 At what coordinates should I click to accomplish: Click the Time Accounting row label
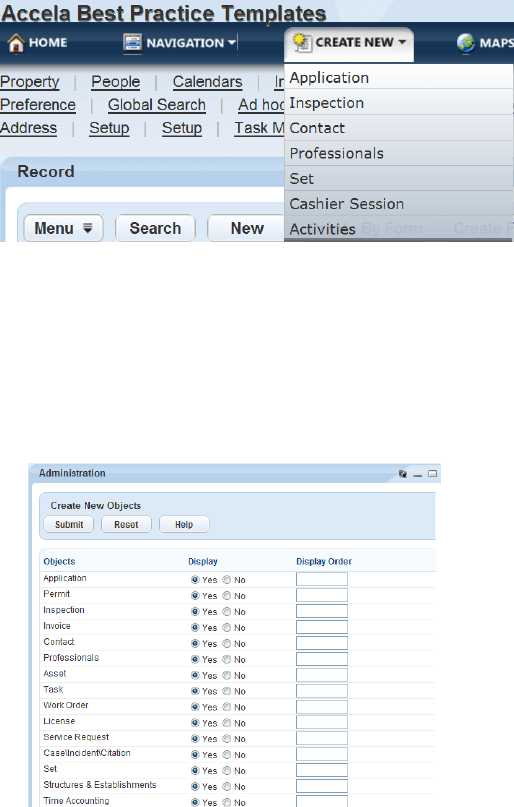pyautogui.click(x=76, y=801)
